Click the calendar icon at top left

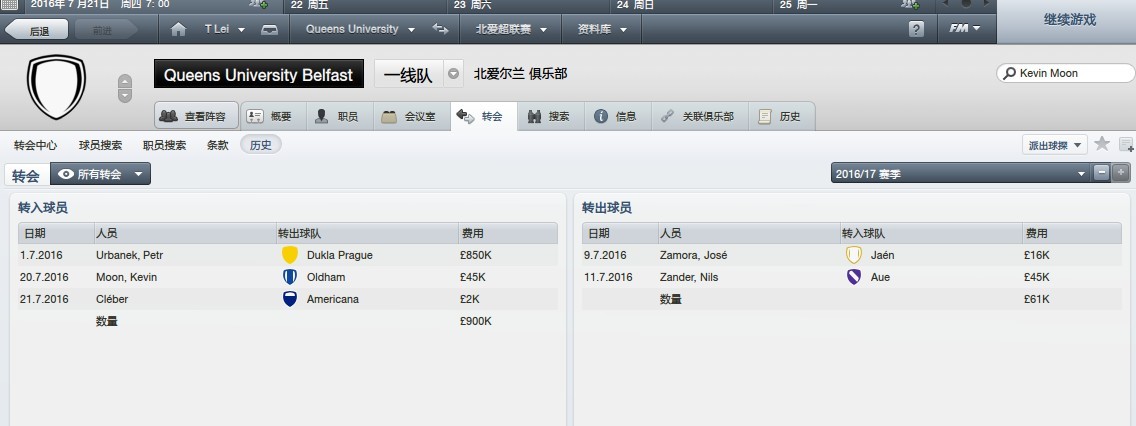point(9,4)
